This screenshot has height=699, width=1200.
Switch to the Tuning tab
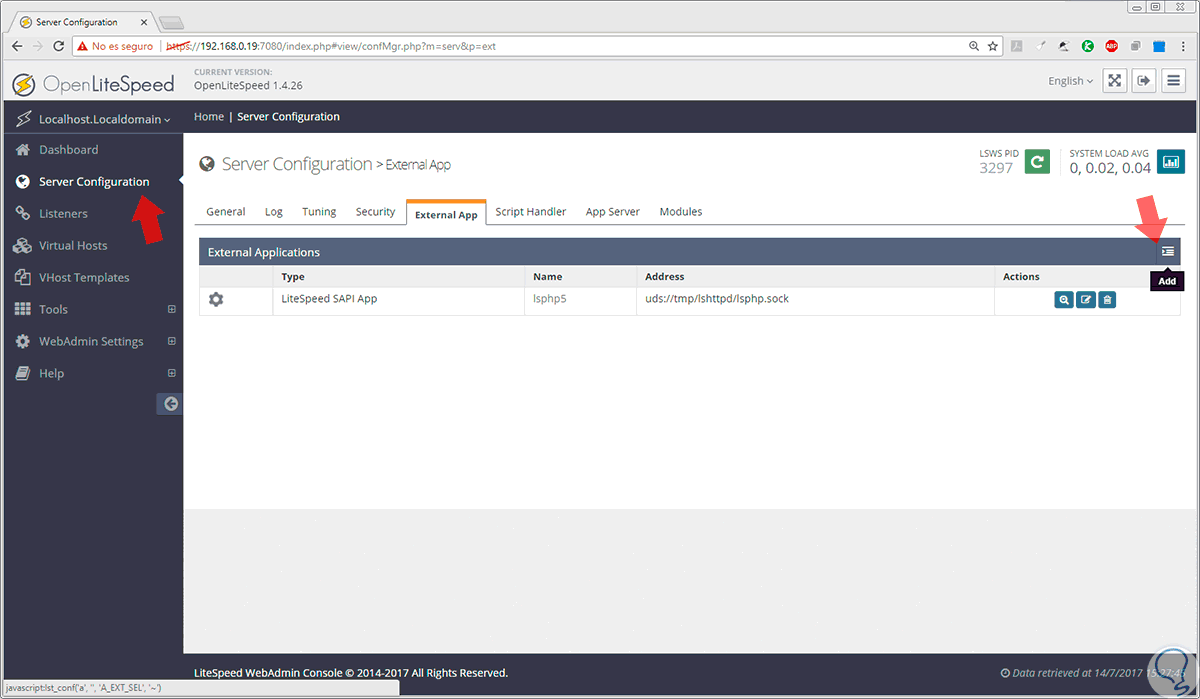[319, 212]
